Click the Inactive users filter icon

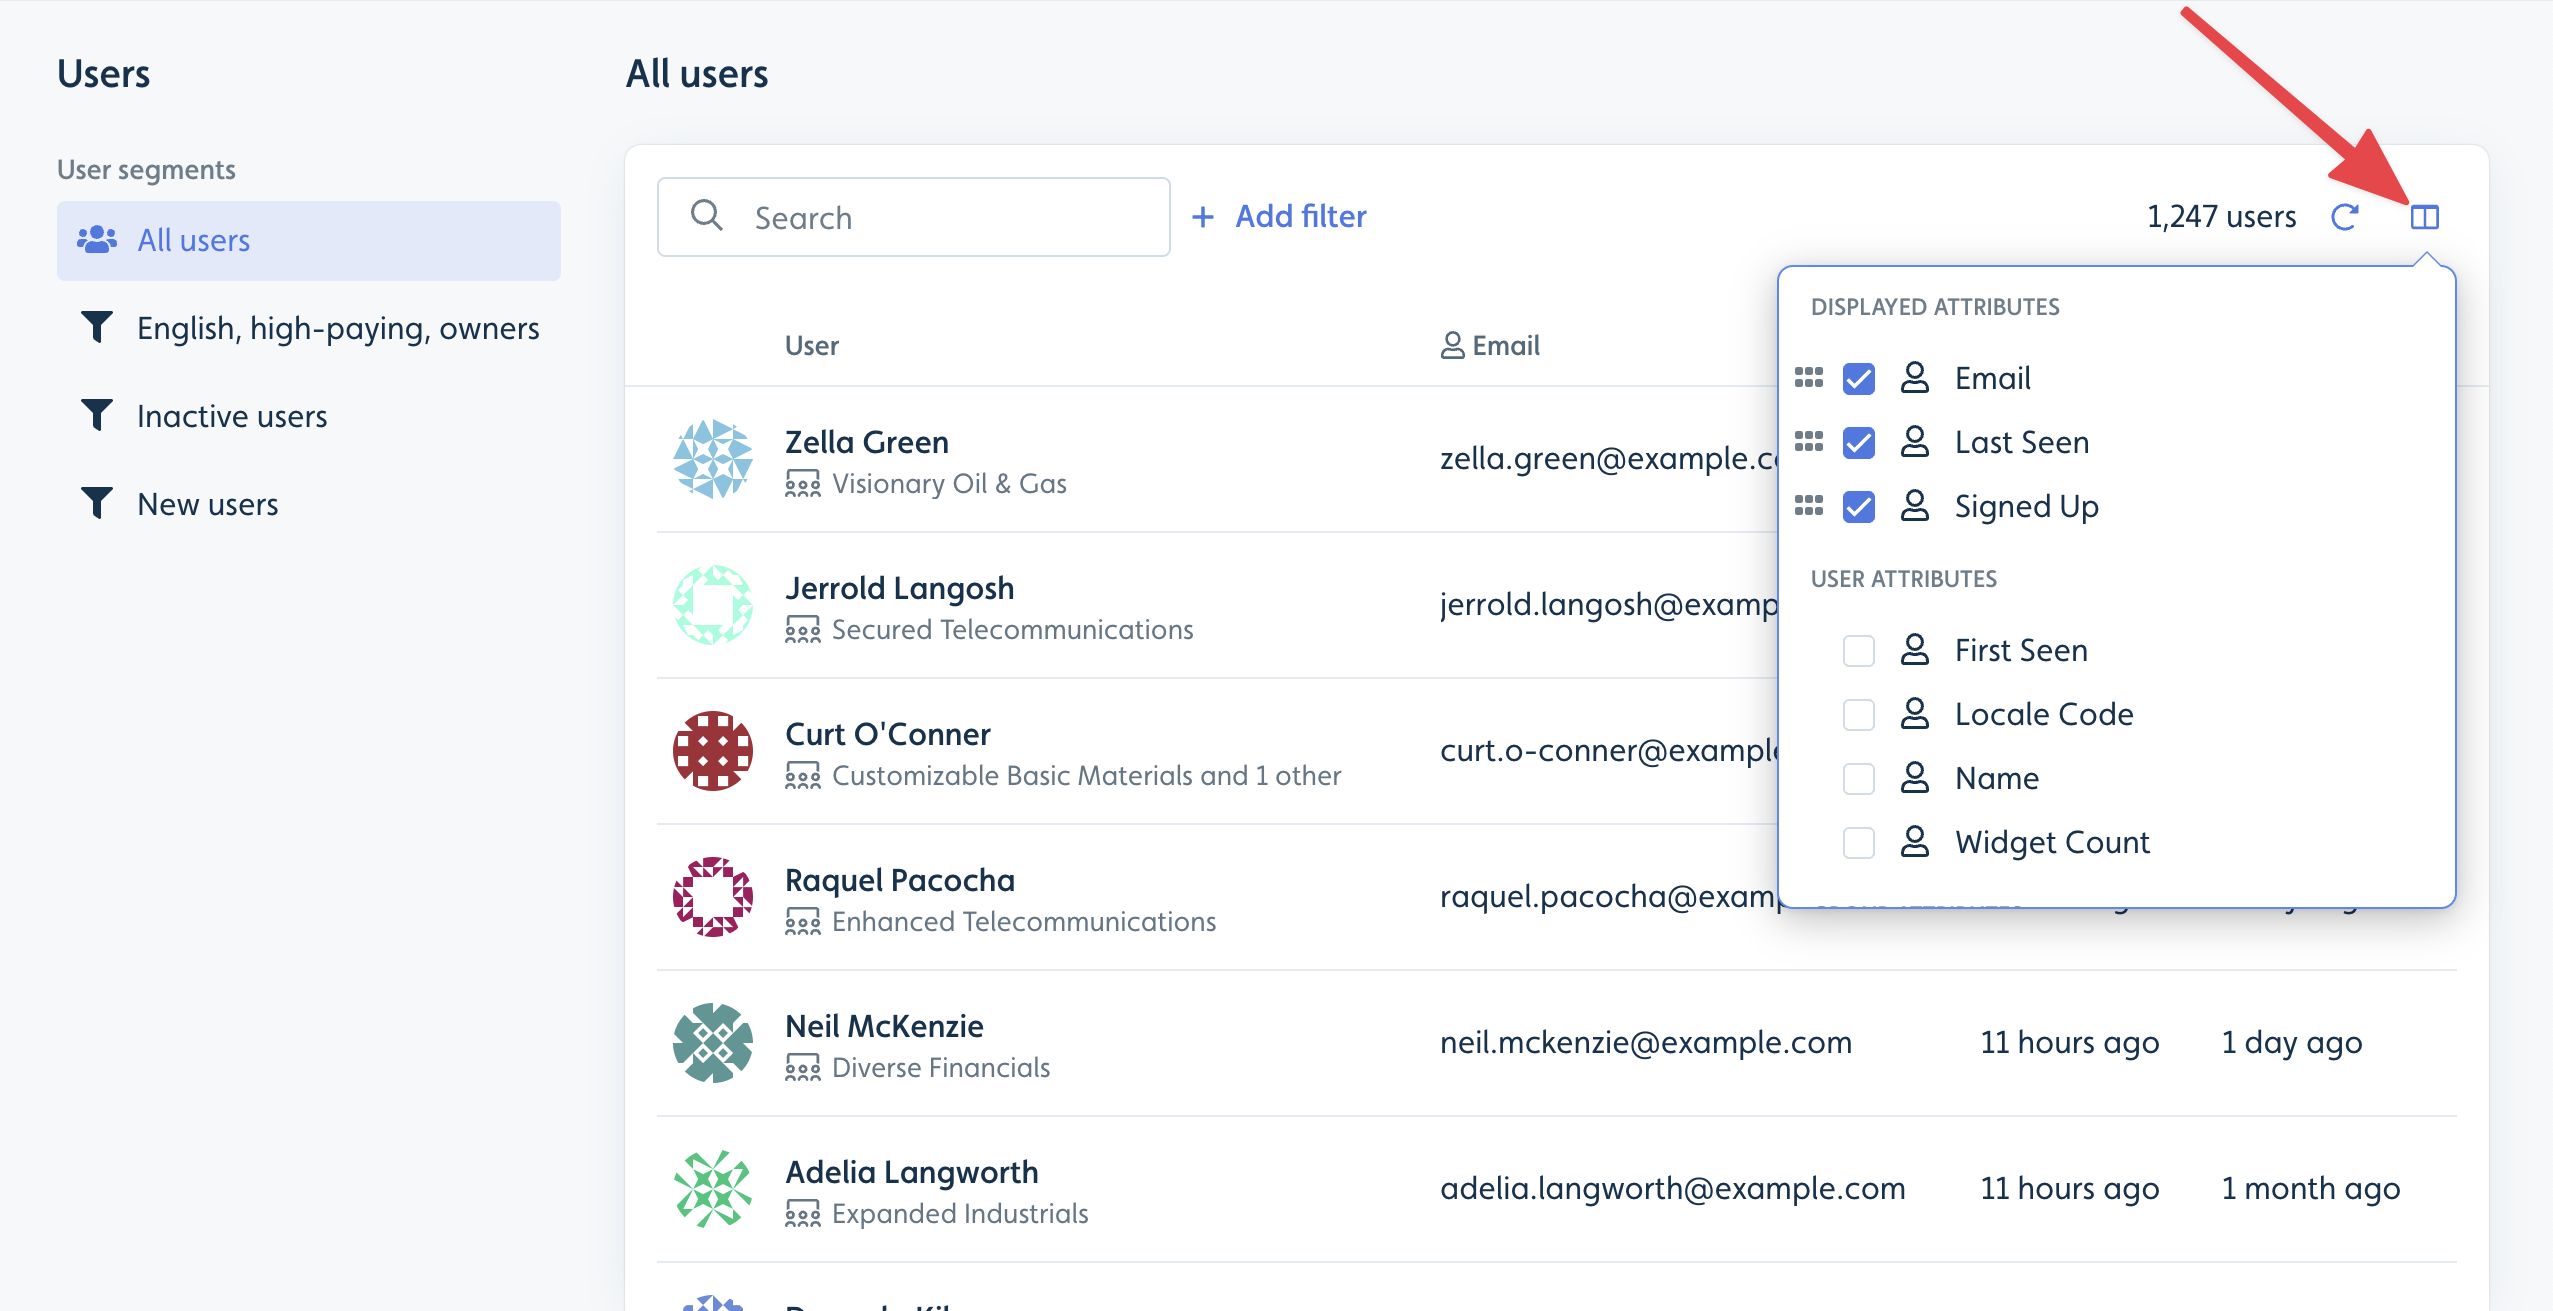95,415
